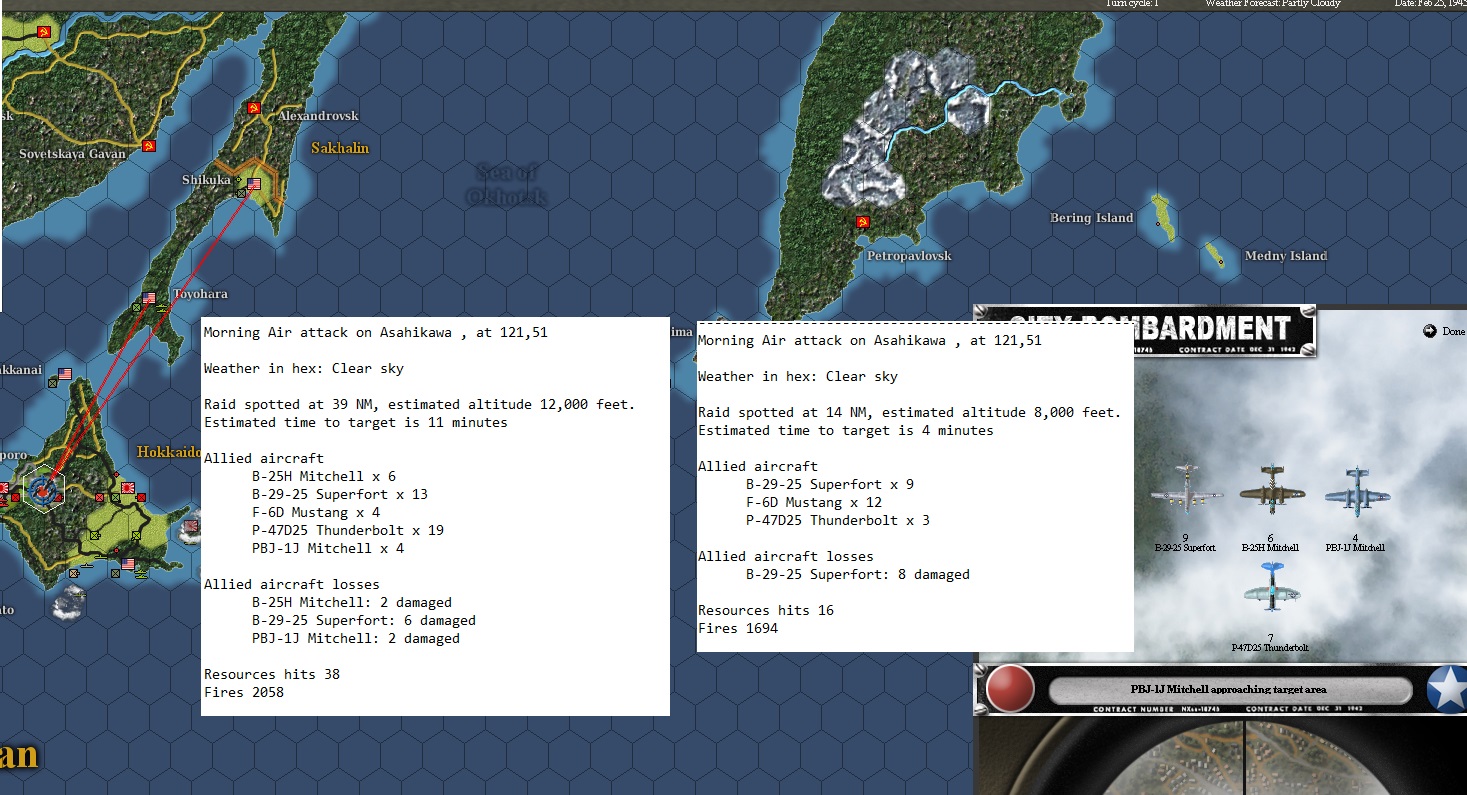The height and width of the screenshot is (795, 1467).
Task: Click the Sea of Okhotsk label
Action: [507, 184]
